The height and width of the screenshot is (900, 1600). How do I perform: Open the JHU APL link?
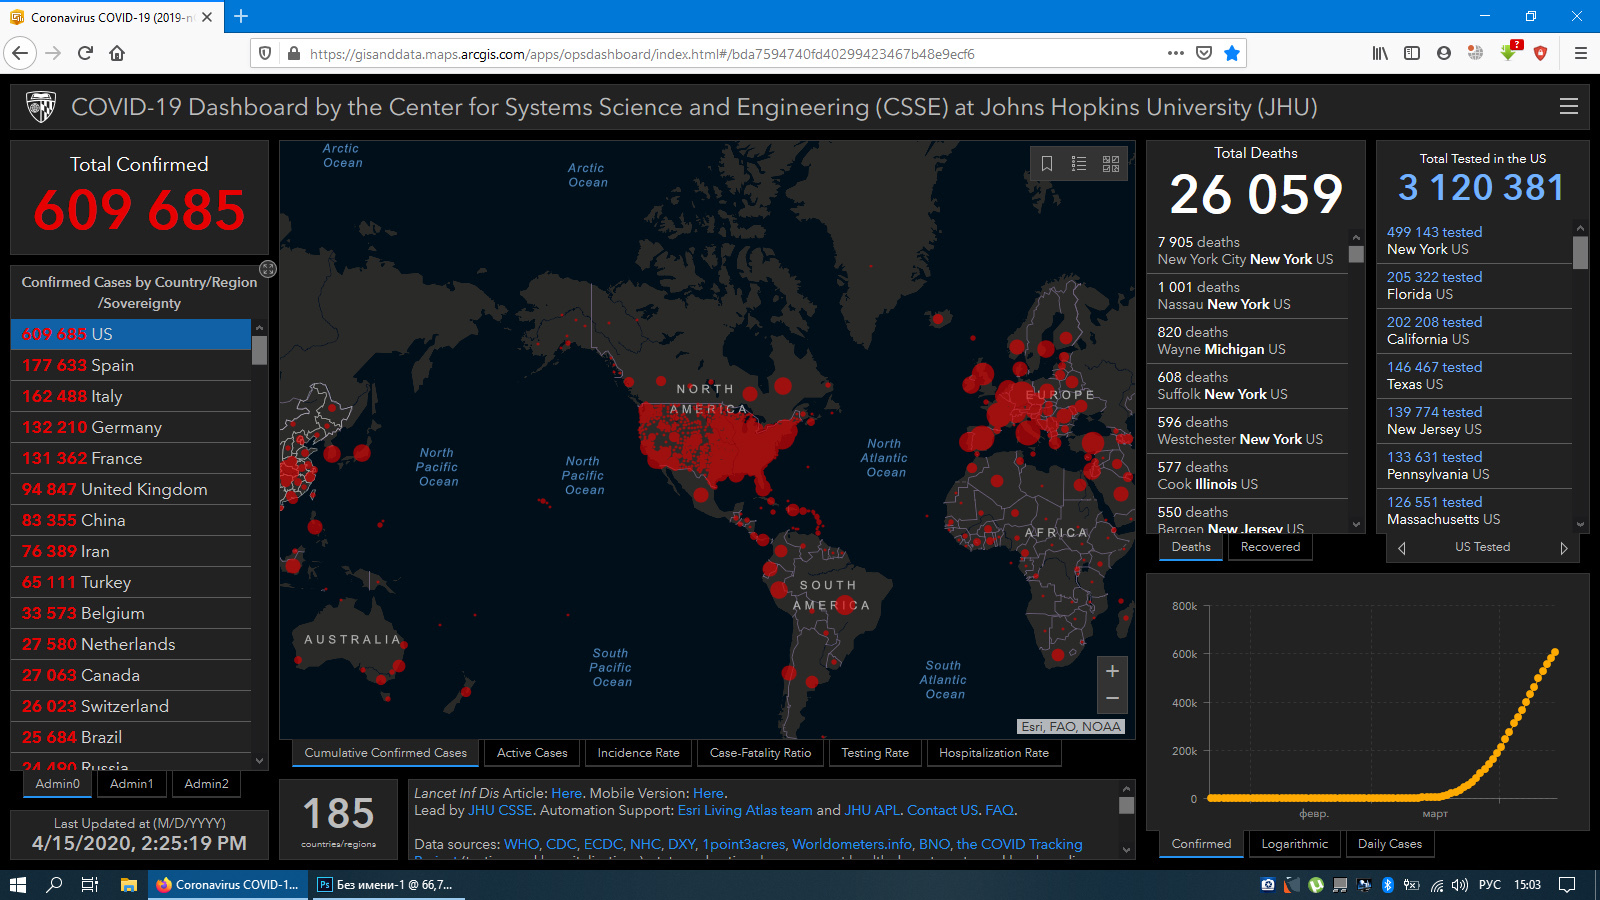pos(872,810)
